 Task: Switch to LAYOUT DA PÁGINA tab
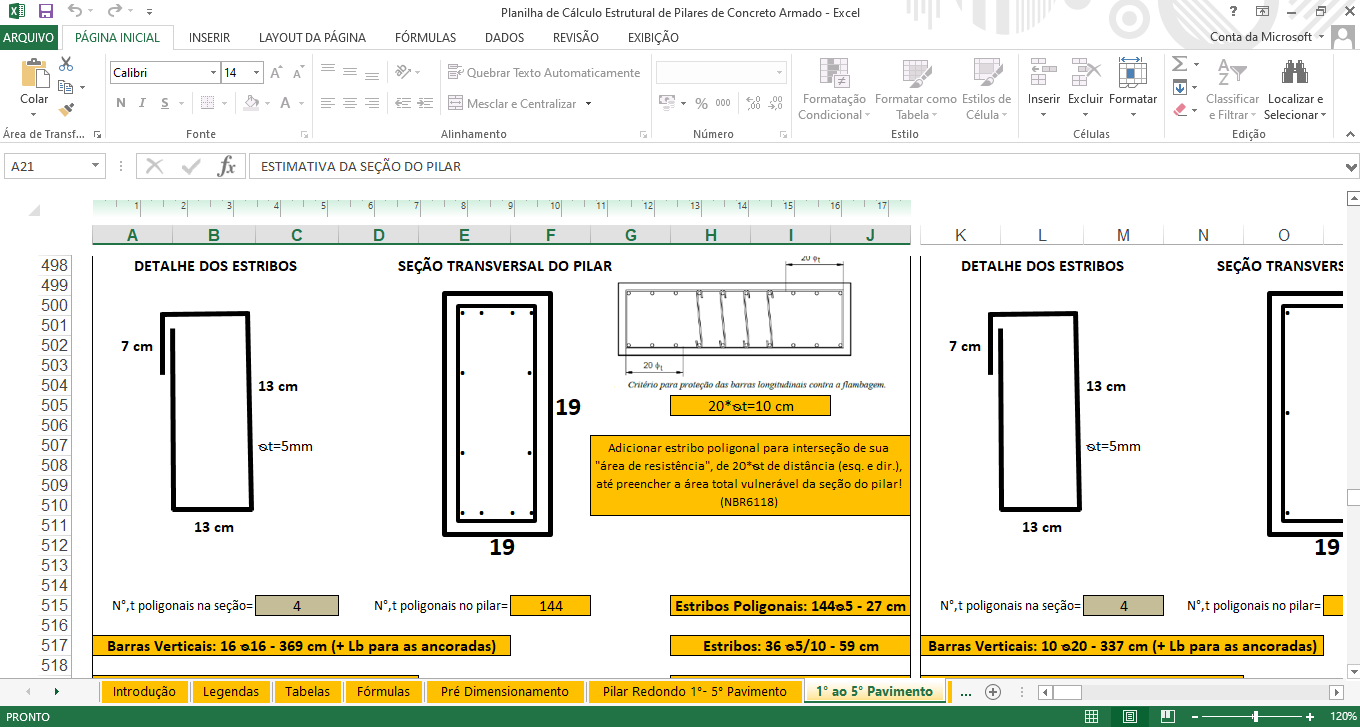pyautogui.click(x=312, y=38)
